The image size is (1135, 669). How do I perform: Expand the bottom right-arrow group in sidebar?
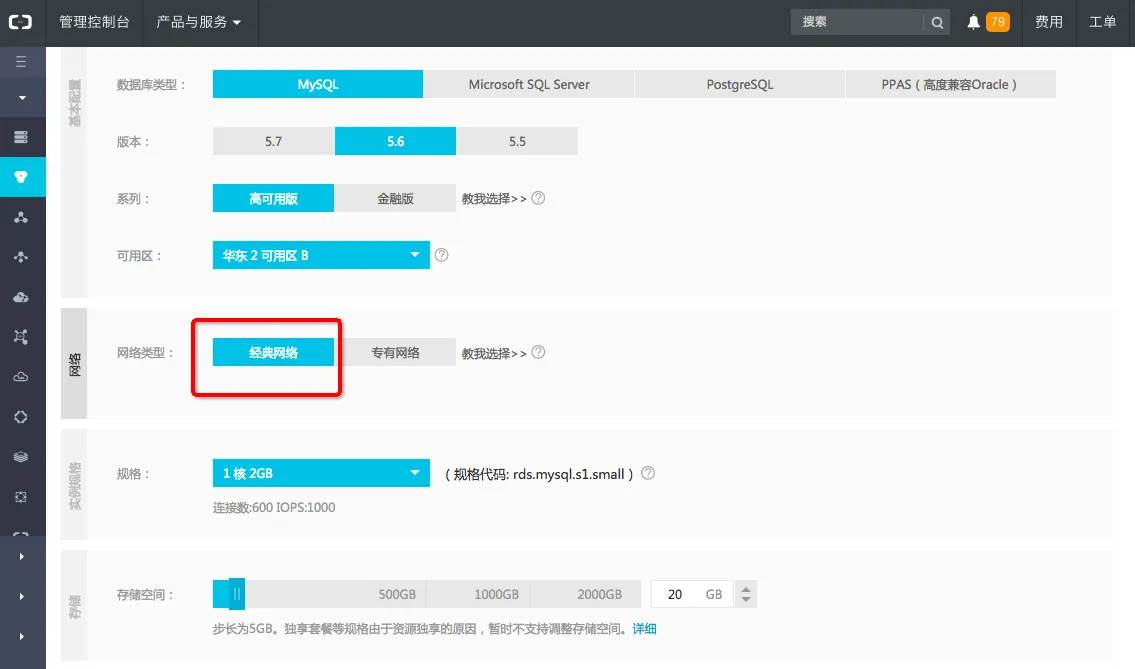coord(22,636)
